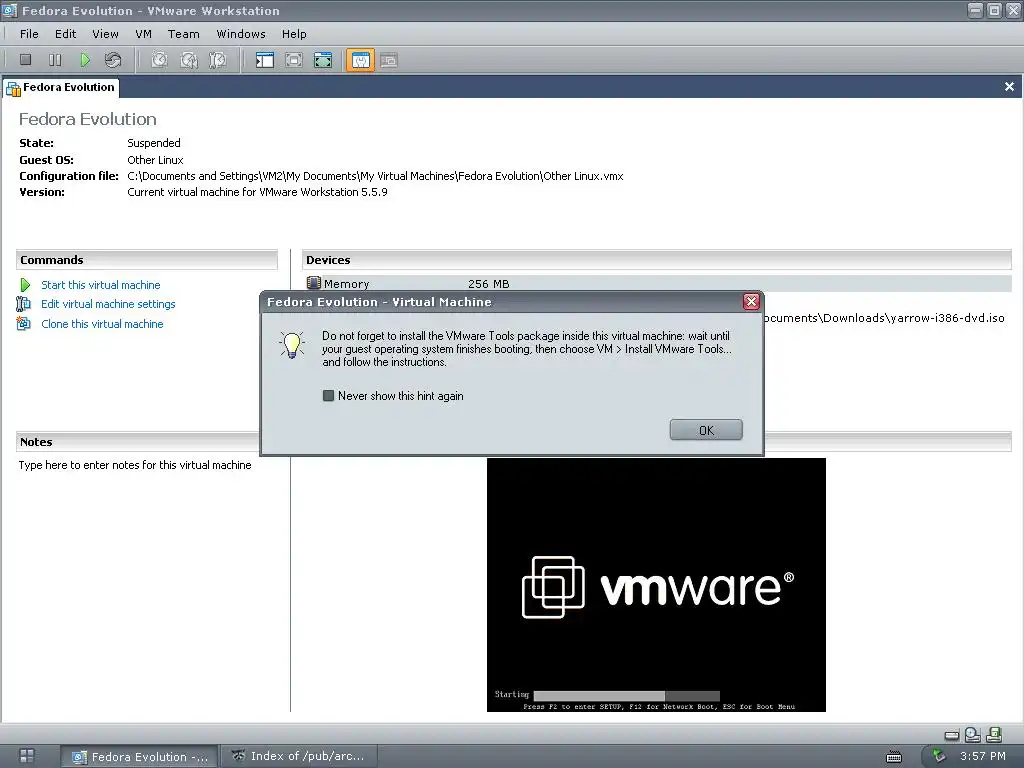
Task: Click the VMware boot screen thumbnail
Action: (x=656, y=585)
